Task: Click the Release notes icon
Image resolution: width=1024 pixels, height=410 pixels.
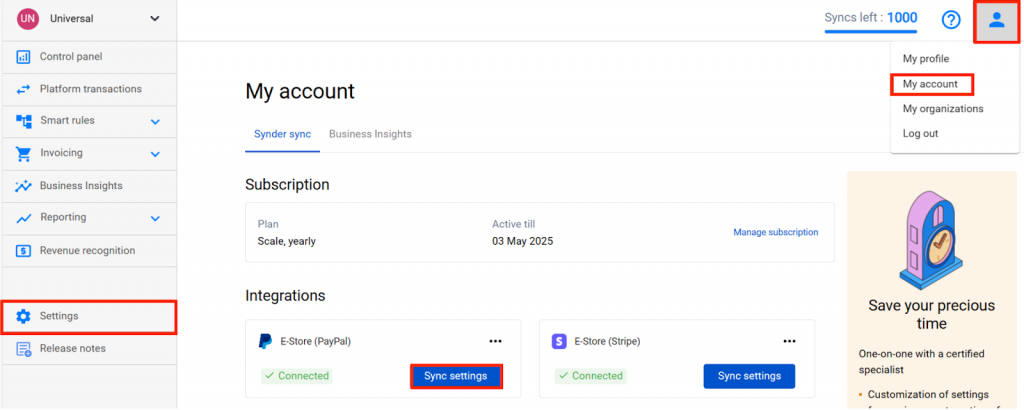Action: [23, 349]
